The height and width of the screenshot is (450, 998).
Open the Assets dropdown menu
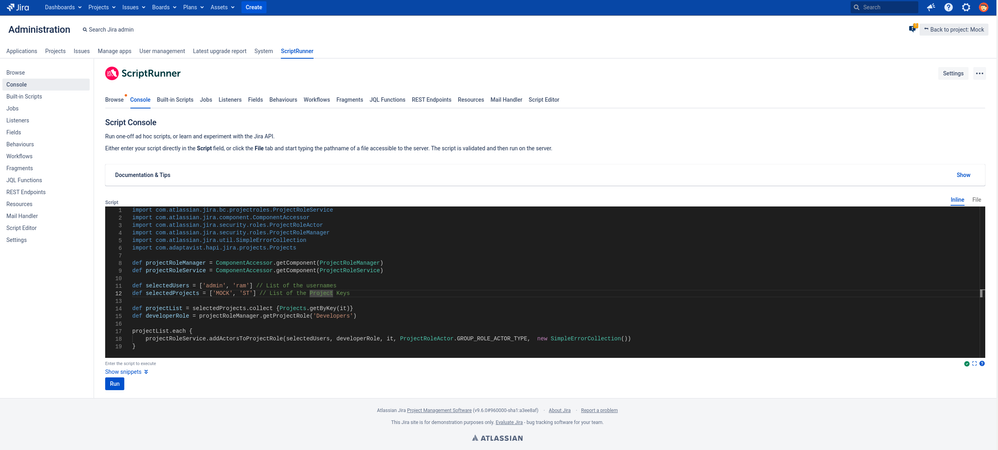[x=223, y=7]
